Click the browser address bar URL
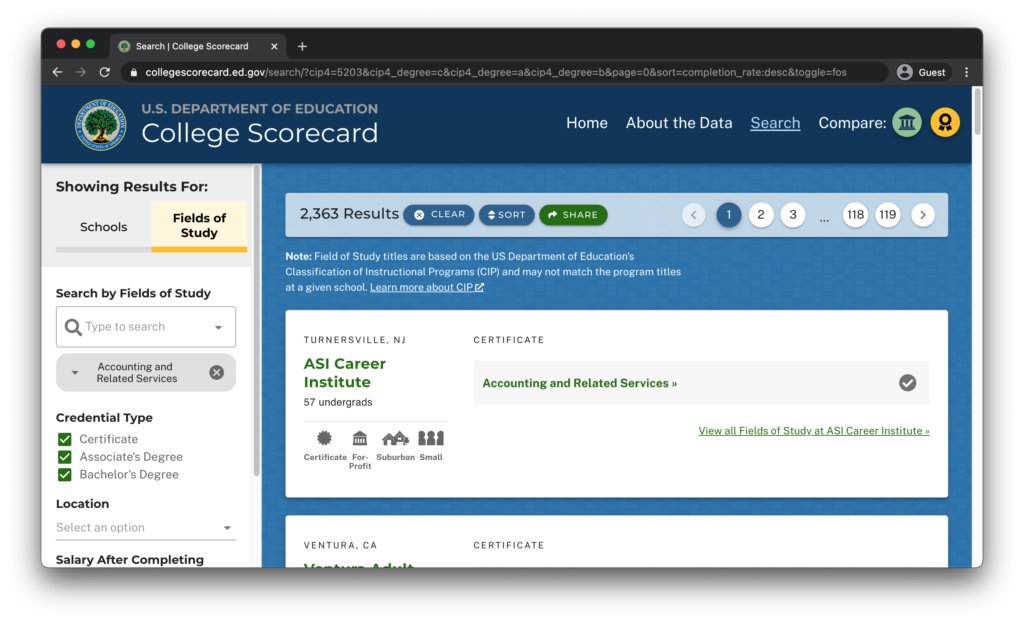 [496, 73]
